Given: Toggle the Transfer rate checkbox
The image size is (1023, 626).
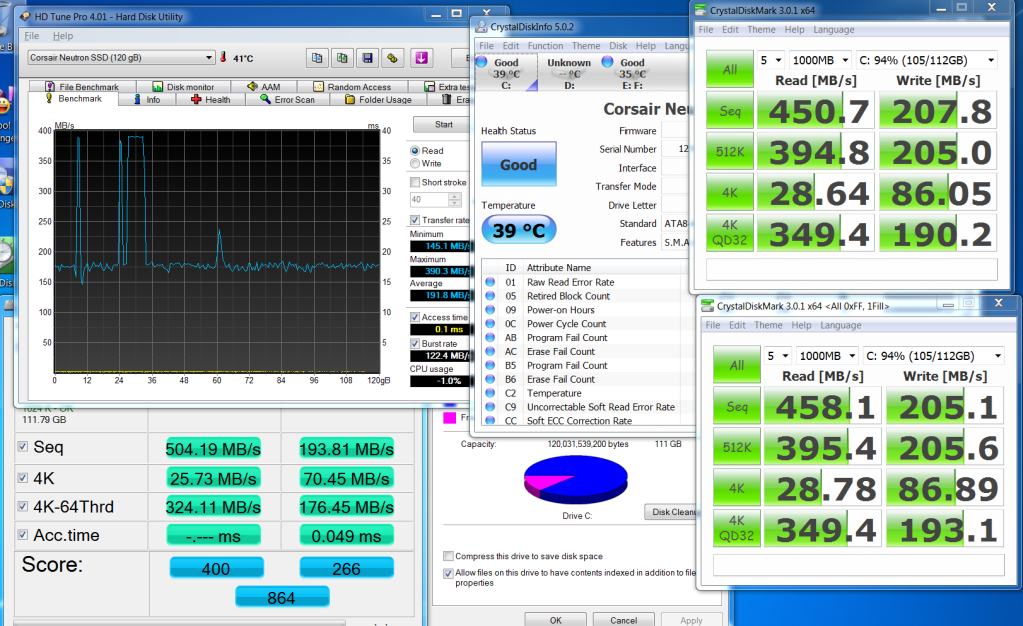Looking at the screenshot, I should pyautogui.click(x=415, y=220).
